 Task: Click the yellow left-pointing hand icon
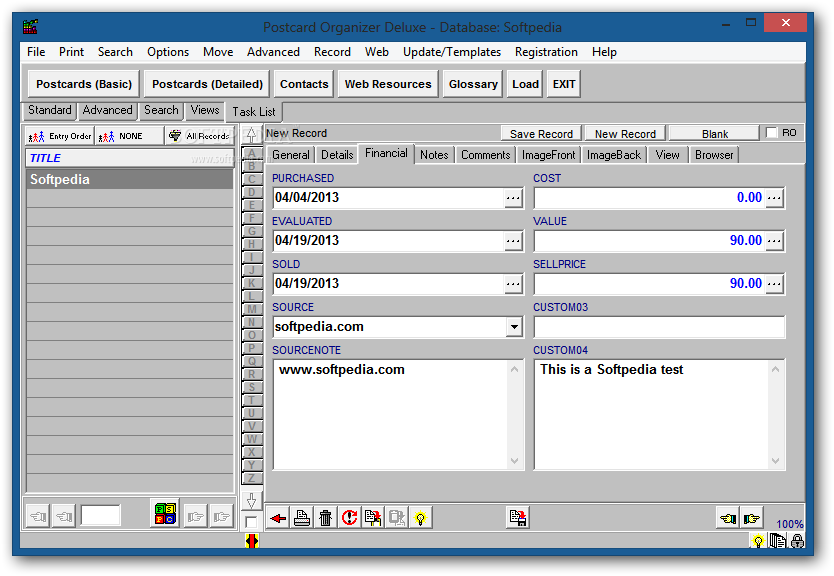pyautogui.click(x=728, y=518)
